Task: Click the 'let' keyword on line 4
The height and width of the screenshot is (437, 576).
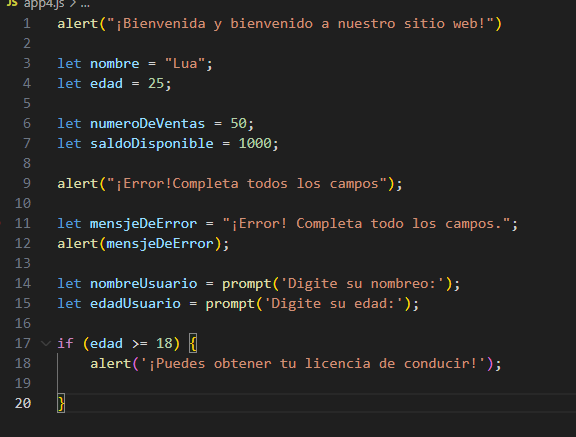Action: click(69, 84)
